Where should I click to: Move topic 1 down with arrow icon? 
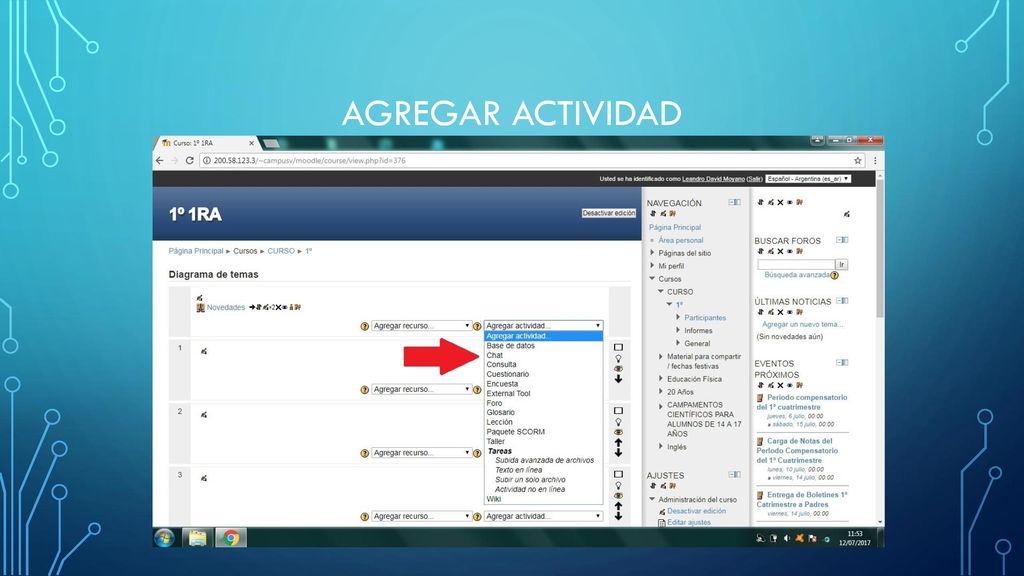tap(618, 379)
